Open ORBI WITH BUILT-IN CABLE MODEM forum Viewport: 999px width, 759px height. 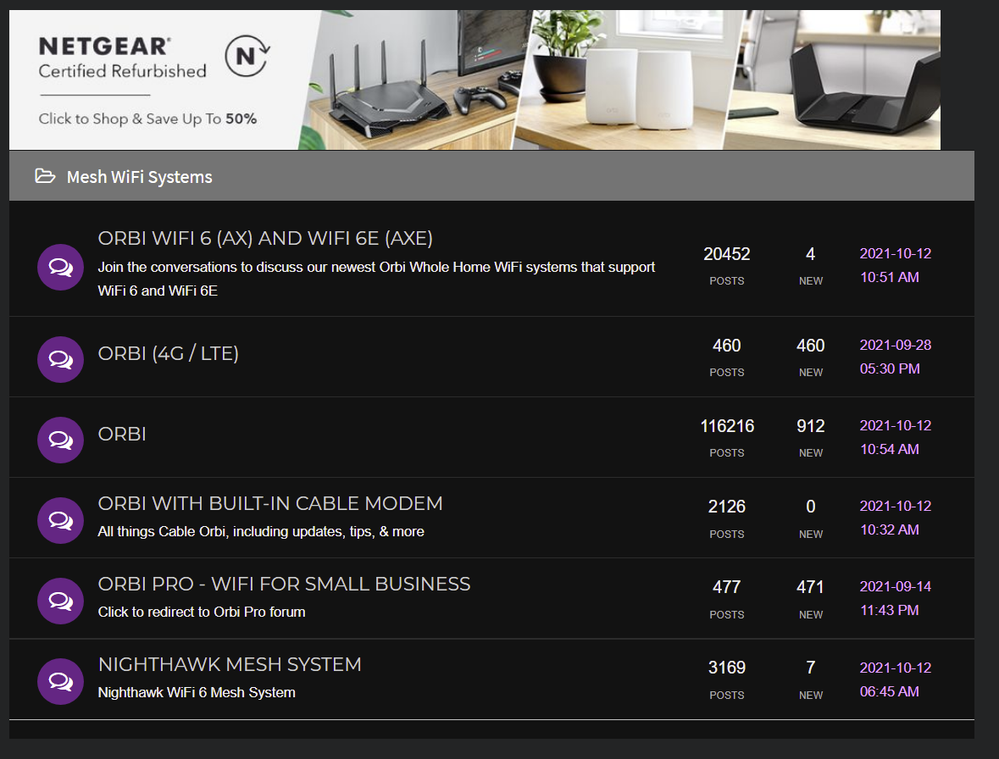pos(270,503)
